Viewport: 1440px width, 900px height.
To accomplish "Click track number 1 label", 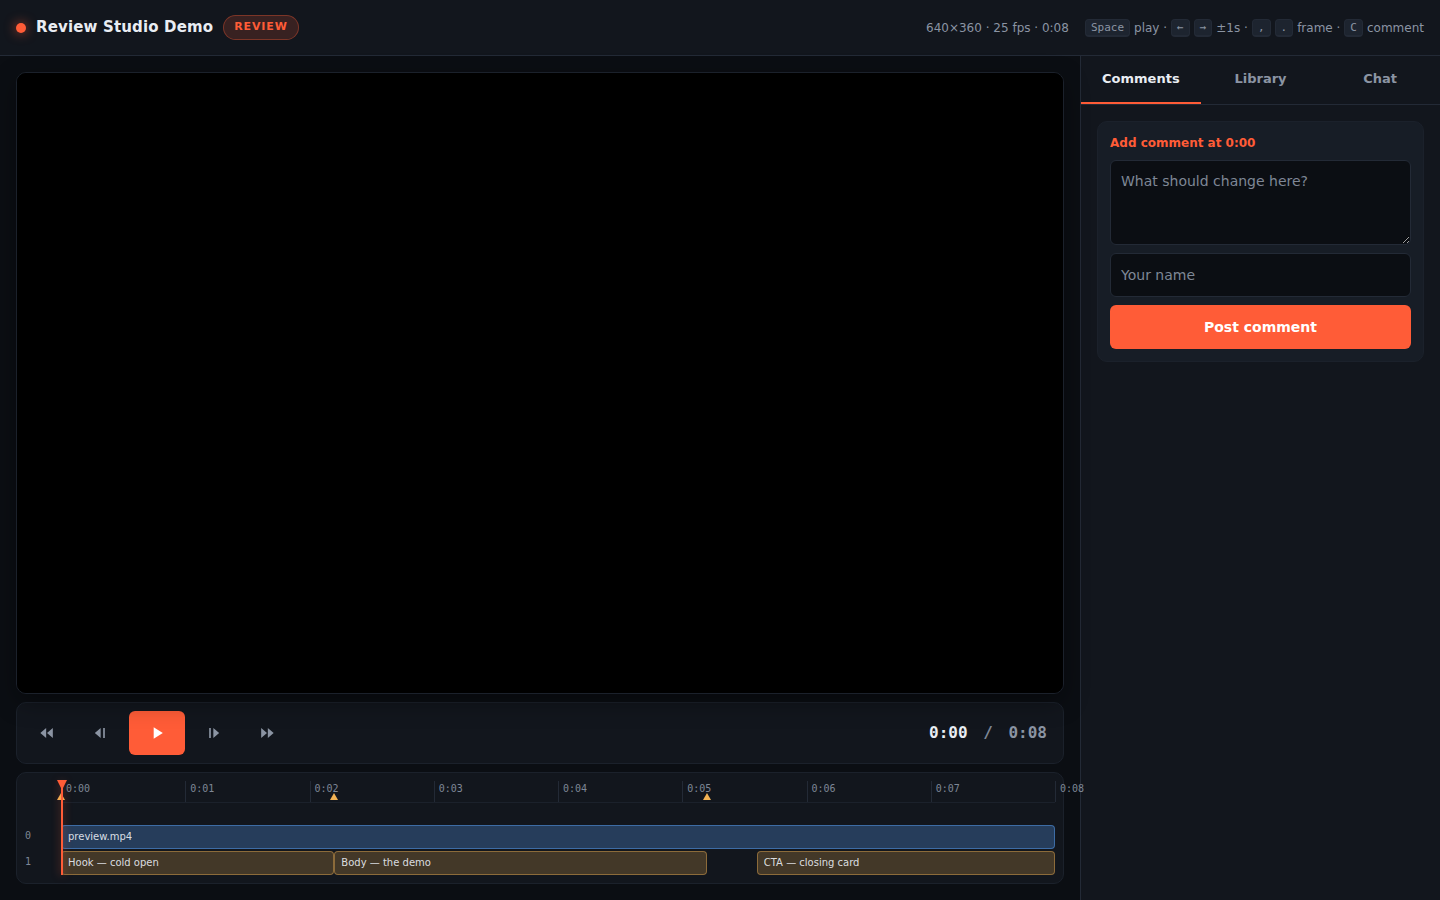I will pos(28,862).
